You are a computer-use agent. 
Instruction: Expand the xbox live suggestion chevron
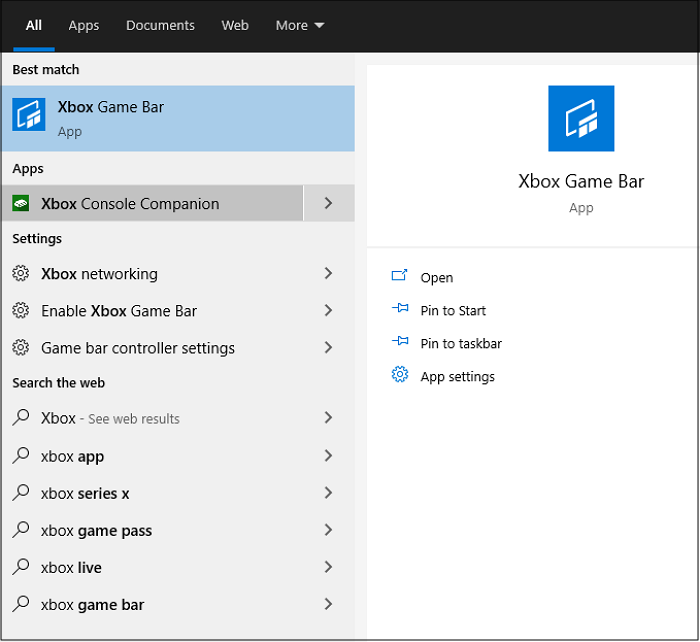328,567
